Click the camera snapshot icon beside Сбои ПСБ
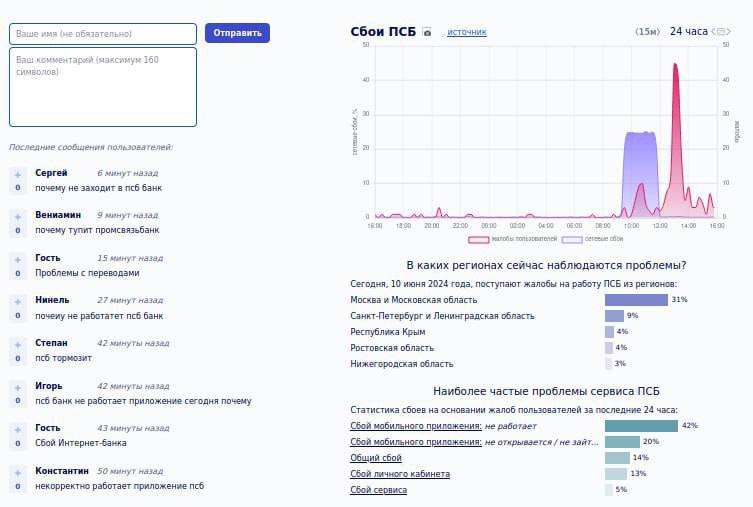753x507 pixels. [x=426, y=32]
